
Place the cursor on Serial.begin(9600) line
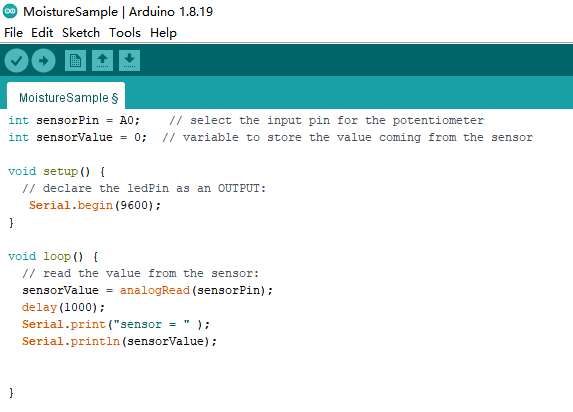[x=95, y=205]
